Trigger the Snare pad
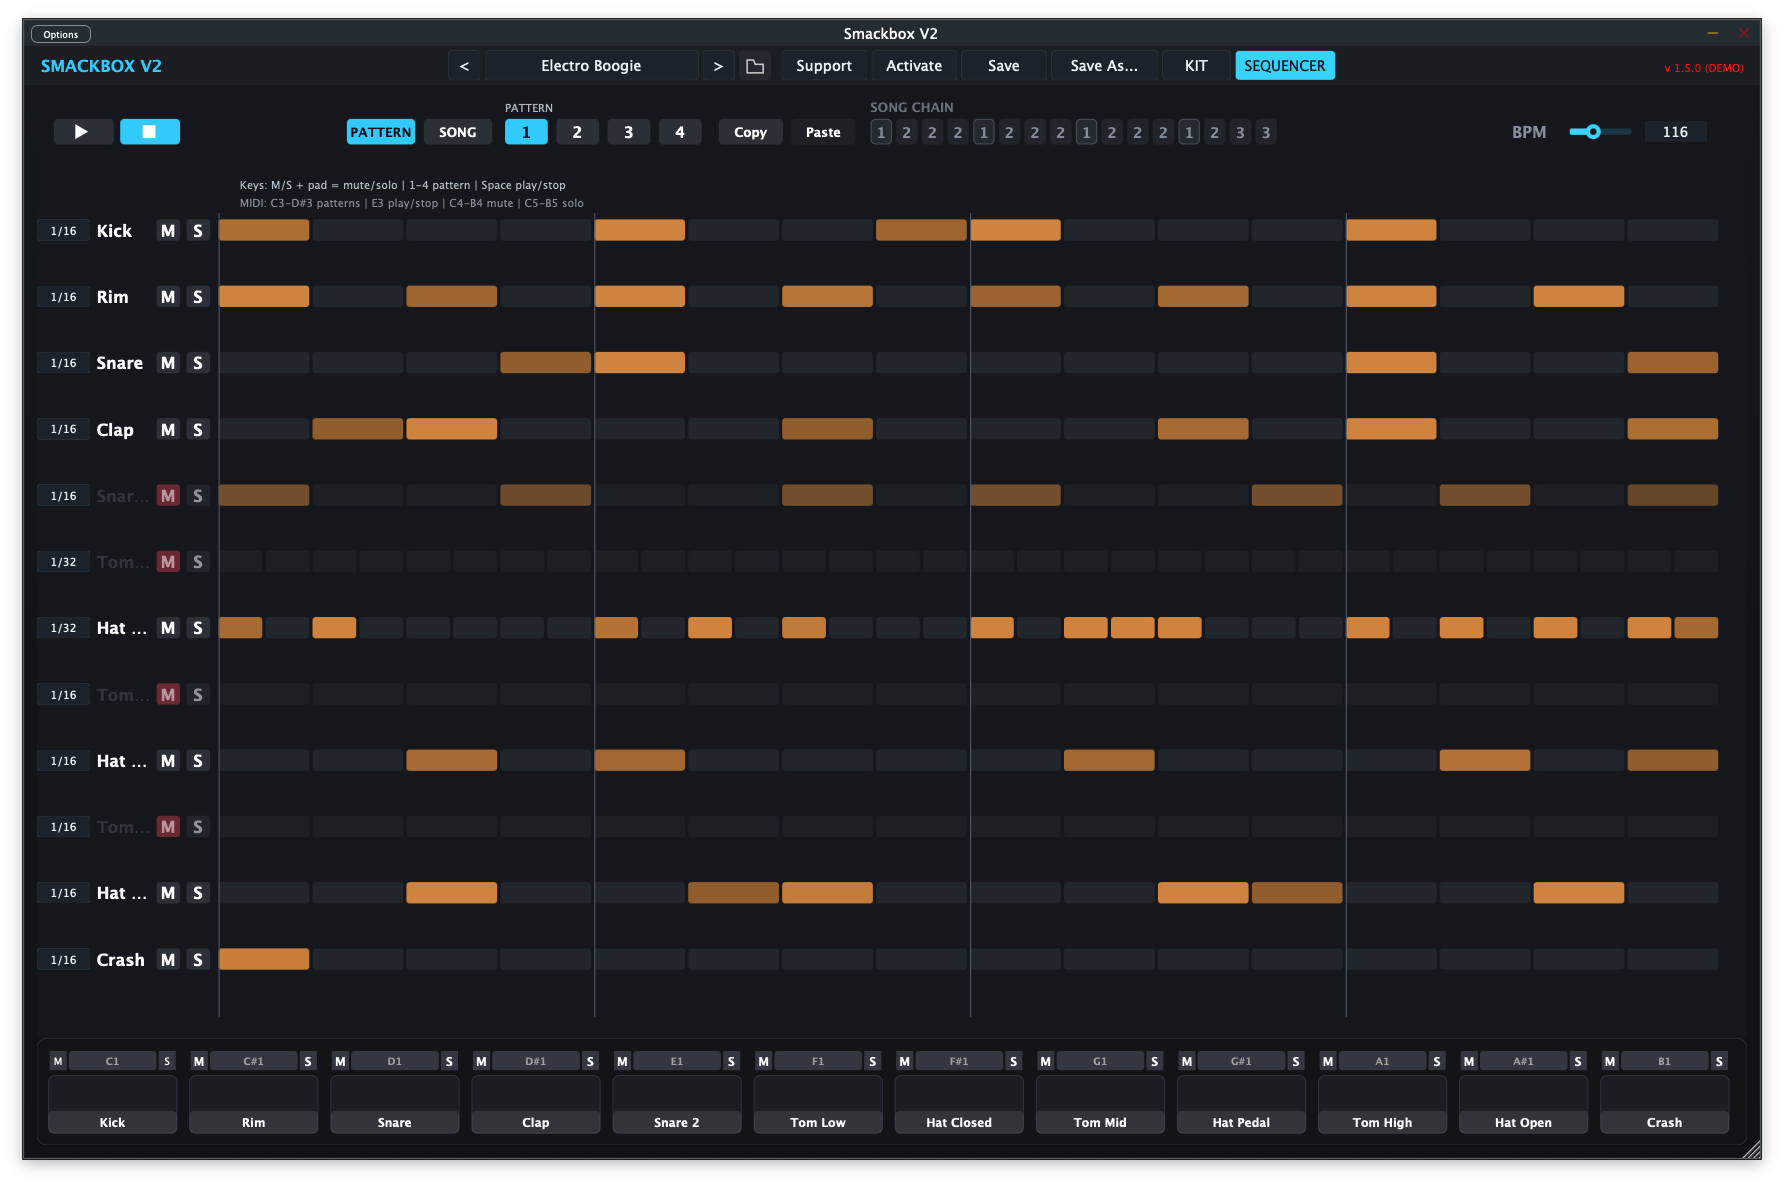 [x=395, y=1104]
